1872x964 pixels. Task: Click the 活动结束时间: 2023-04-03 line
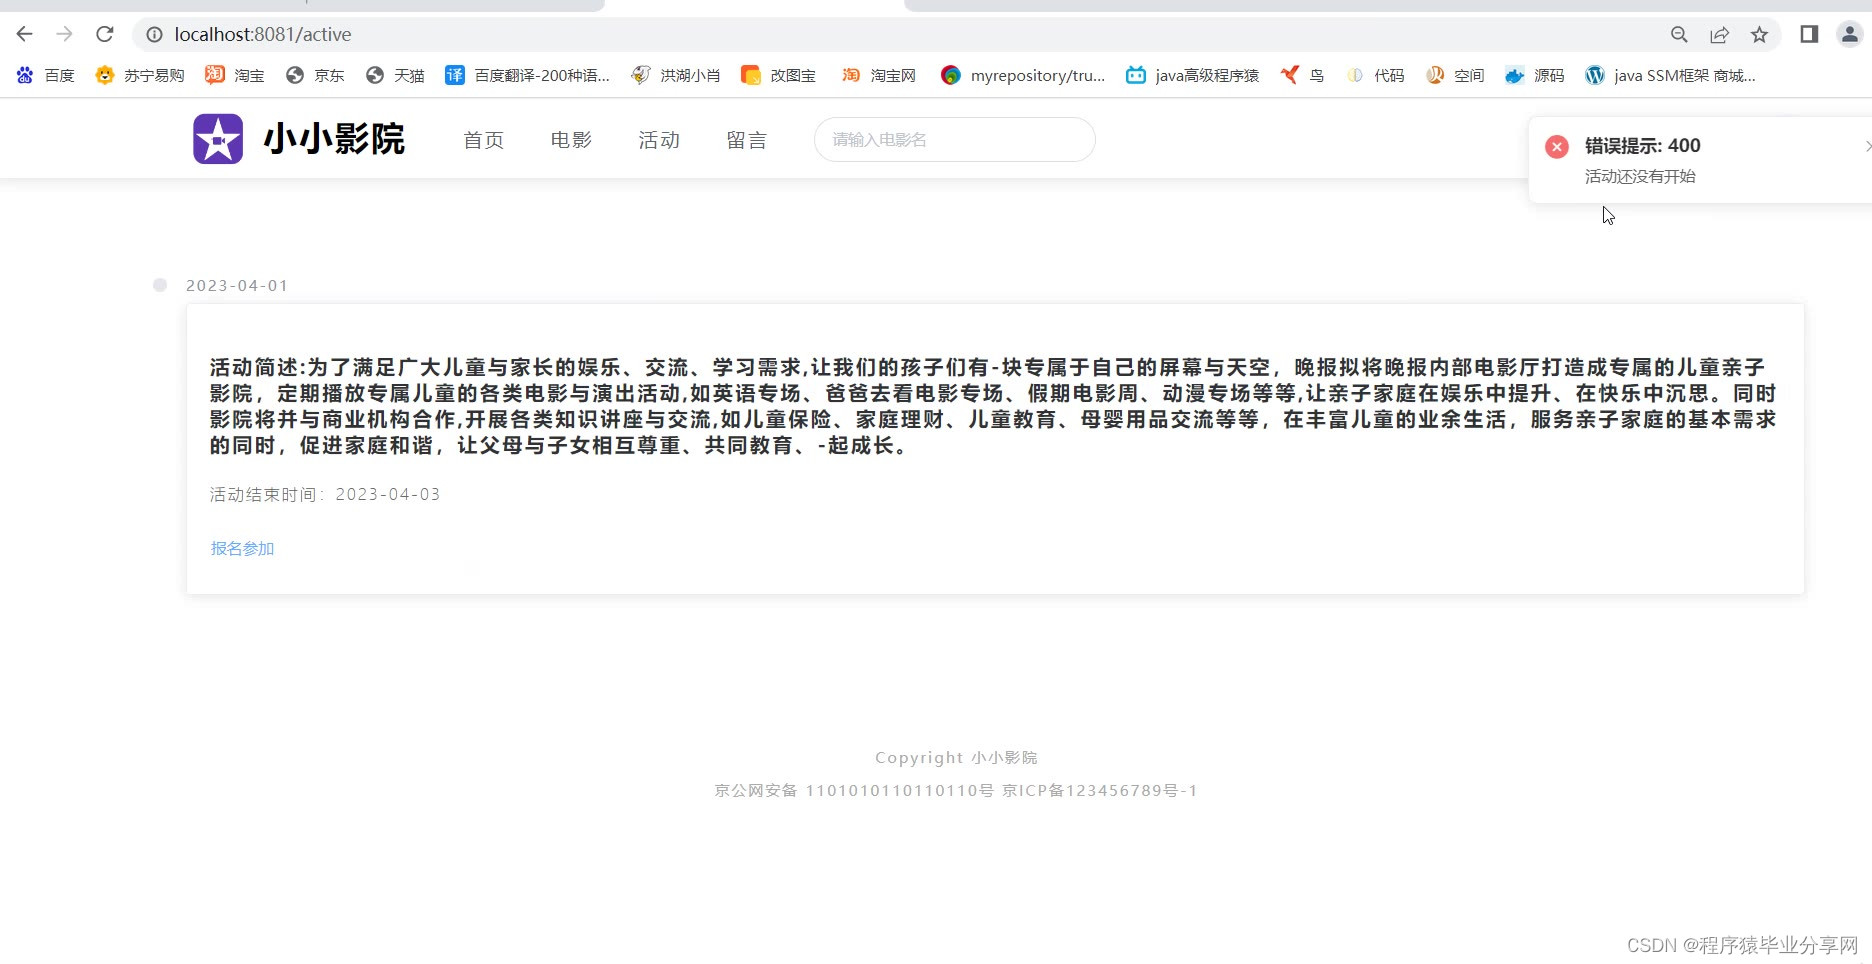pos(325,495)
